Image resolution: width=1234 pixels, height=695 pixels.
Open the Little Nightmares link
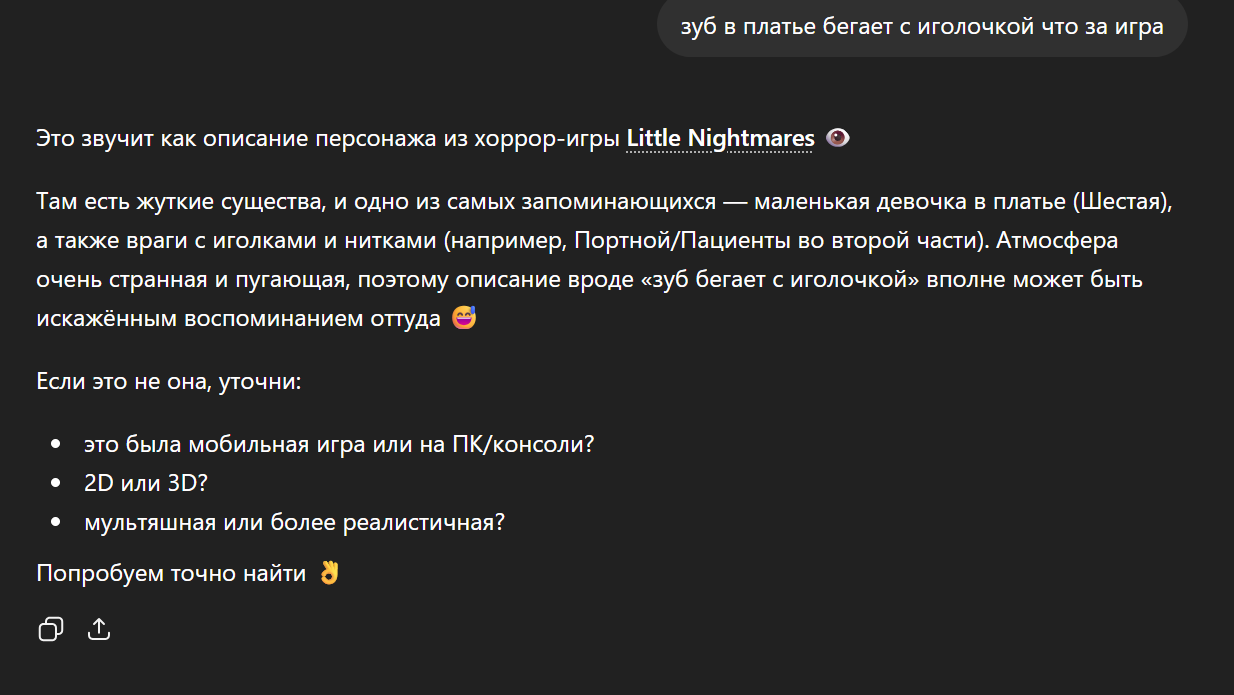click(x=720, y=138)
